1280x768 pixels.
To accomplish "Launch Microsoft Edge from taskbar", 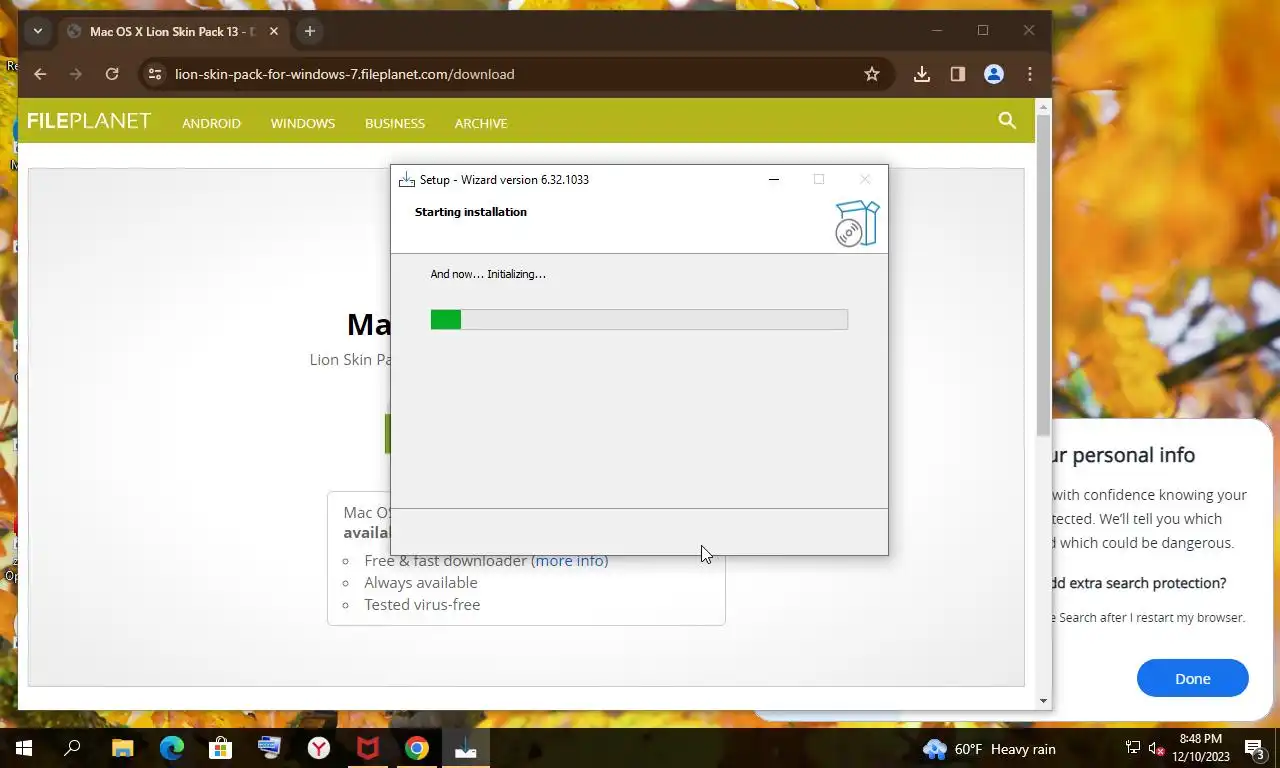I will [x=172, y=748].
